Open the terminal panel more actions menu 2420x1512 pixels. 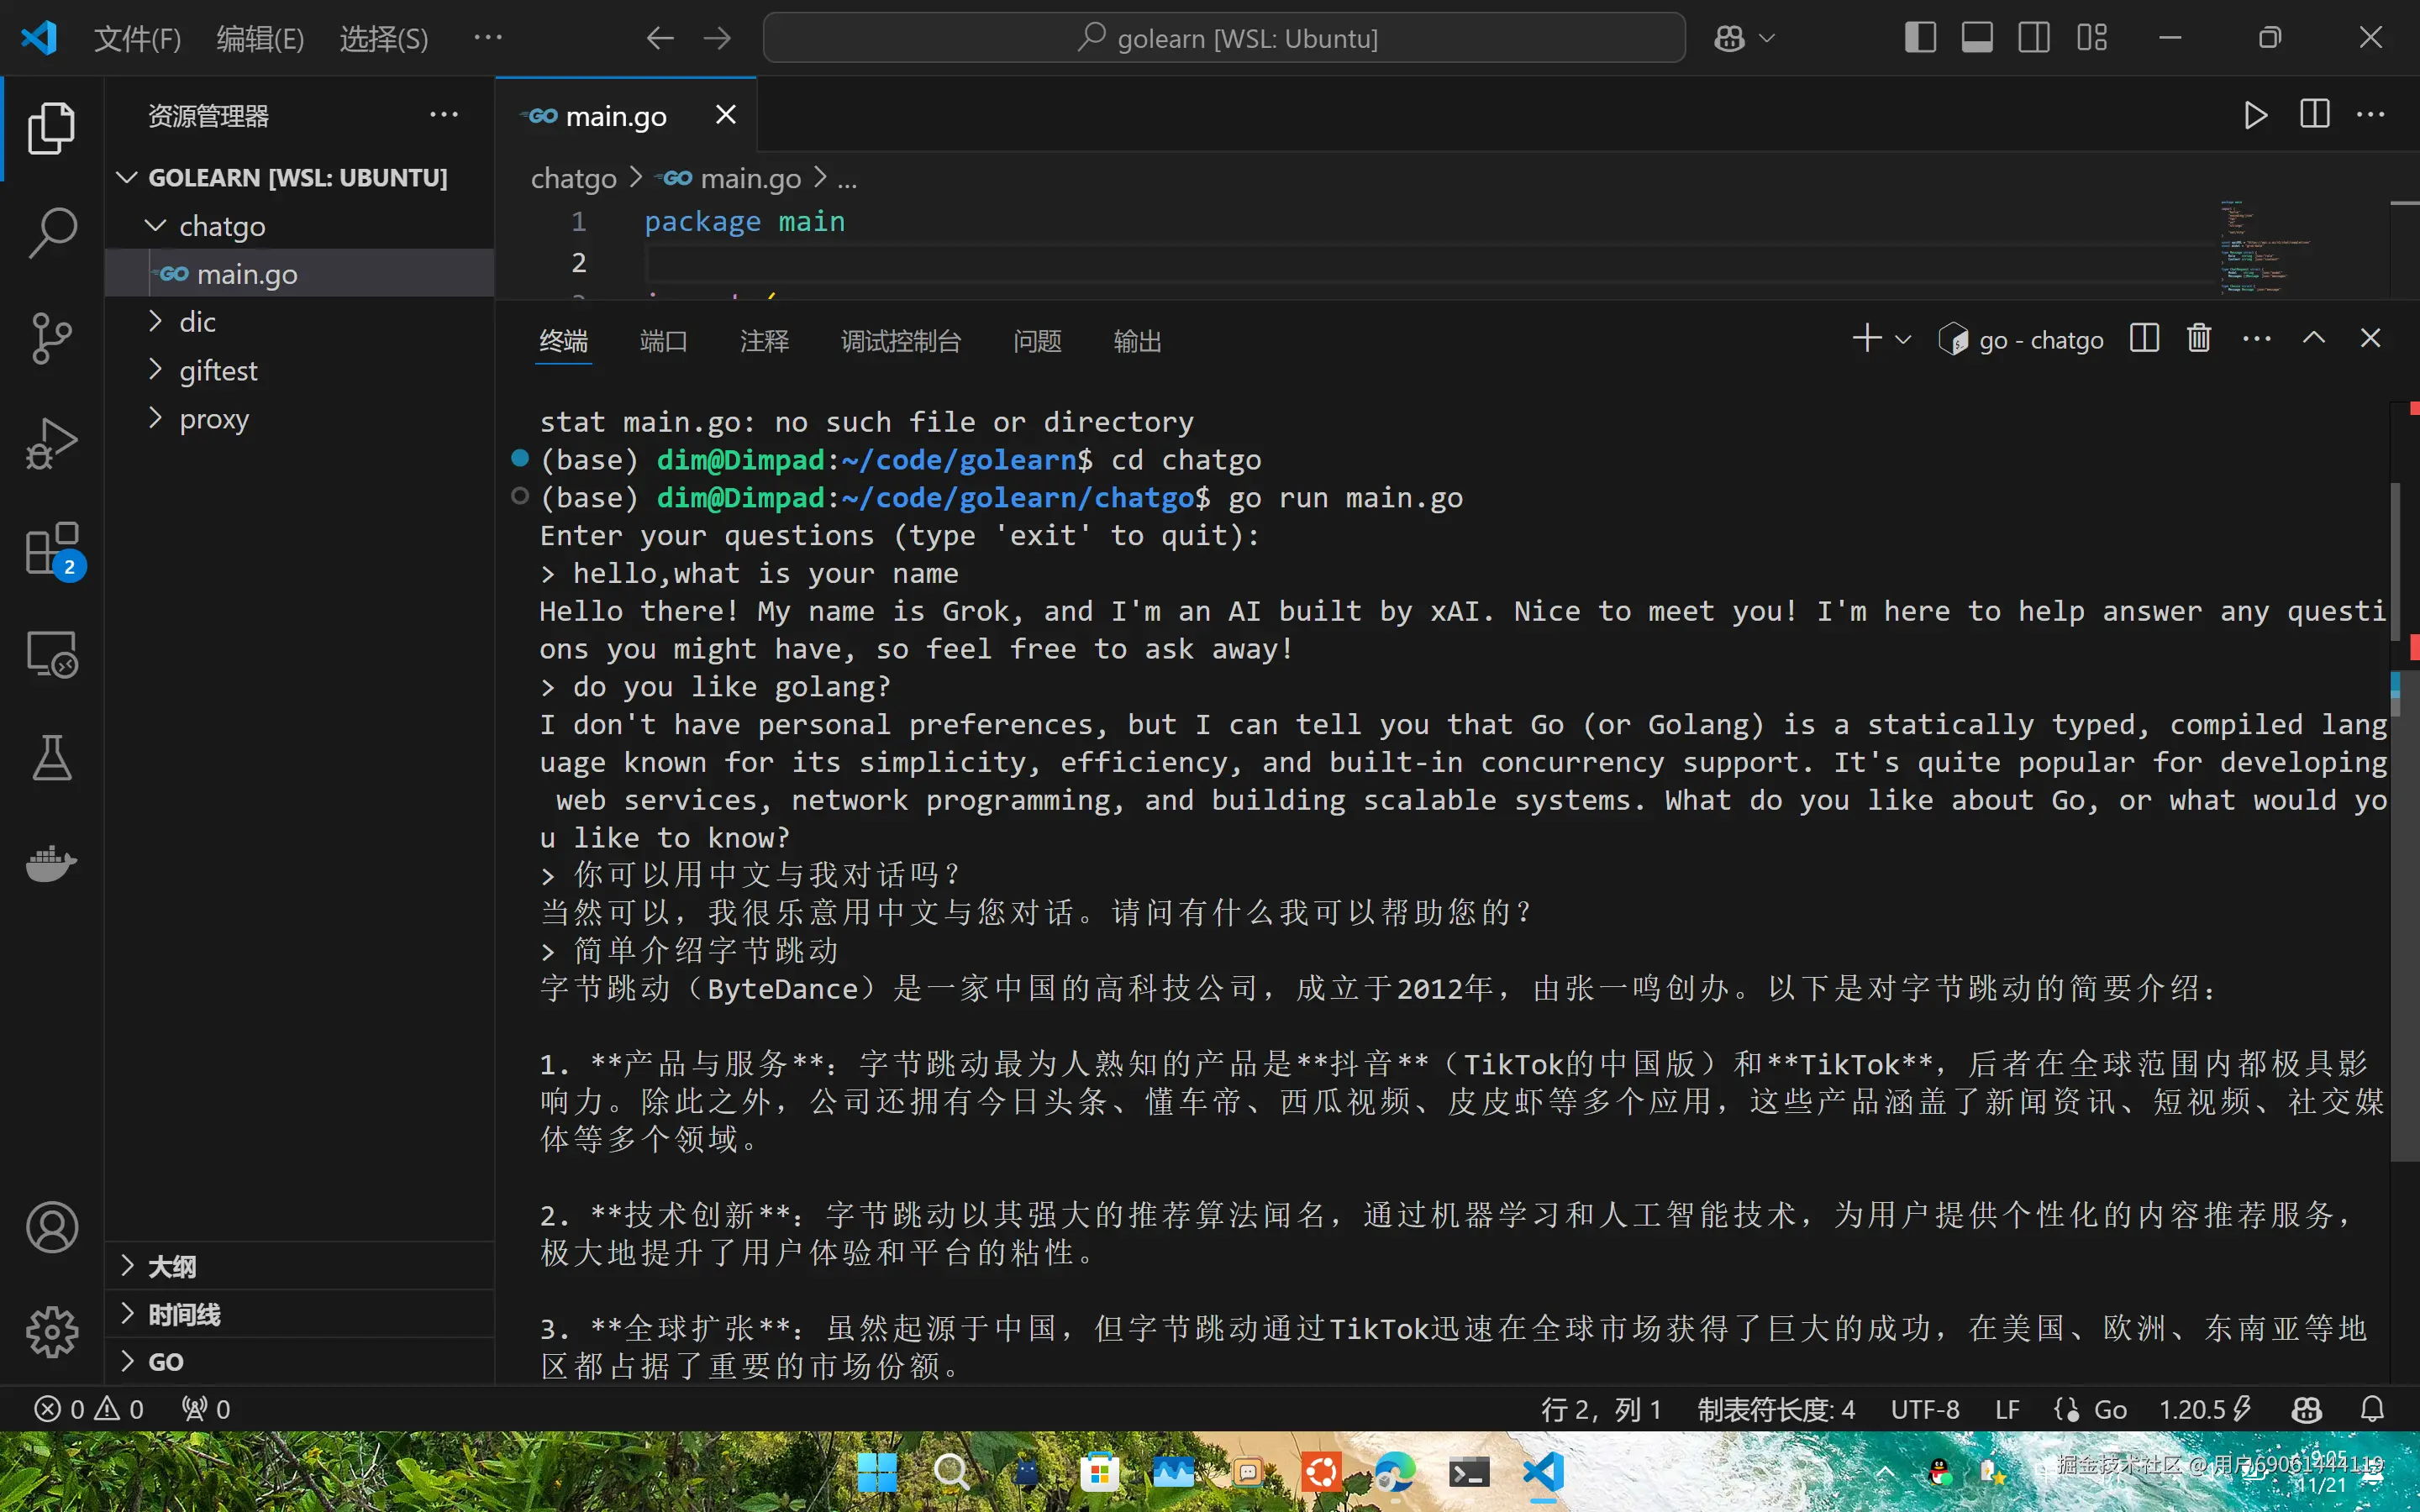click(2256, 339)
